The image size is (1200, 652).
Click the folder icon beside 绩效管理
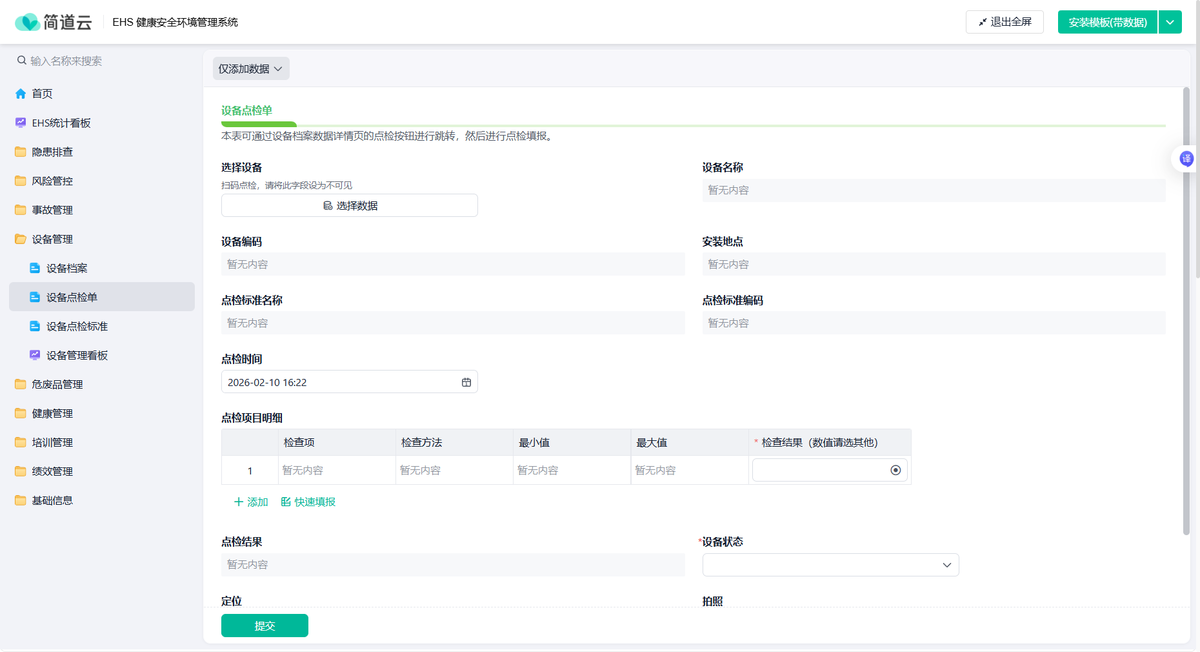(x=21, y=471)
